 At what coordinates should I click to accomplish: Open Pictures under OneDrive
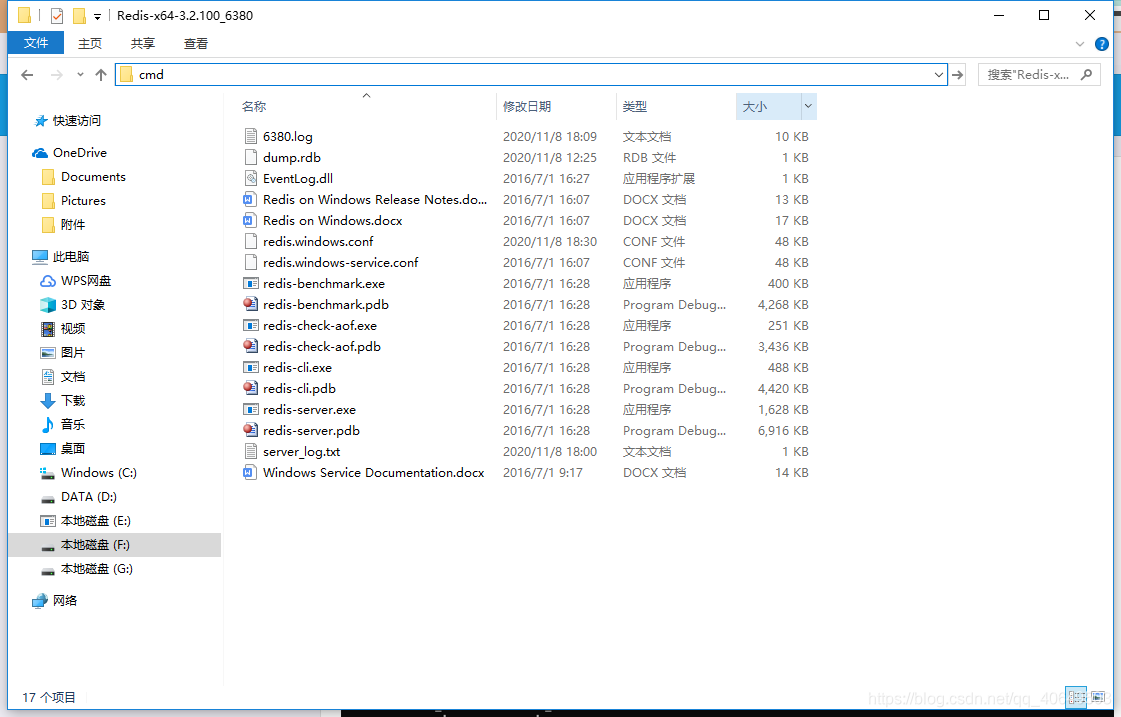[x=83, y=201]
